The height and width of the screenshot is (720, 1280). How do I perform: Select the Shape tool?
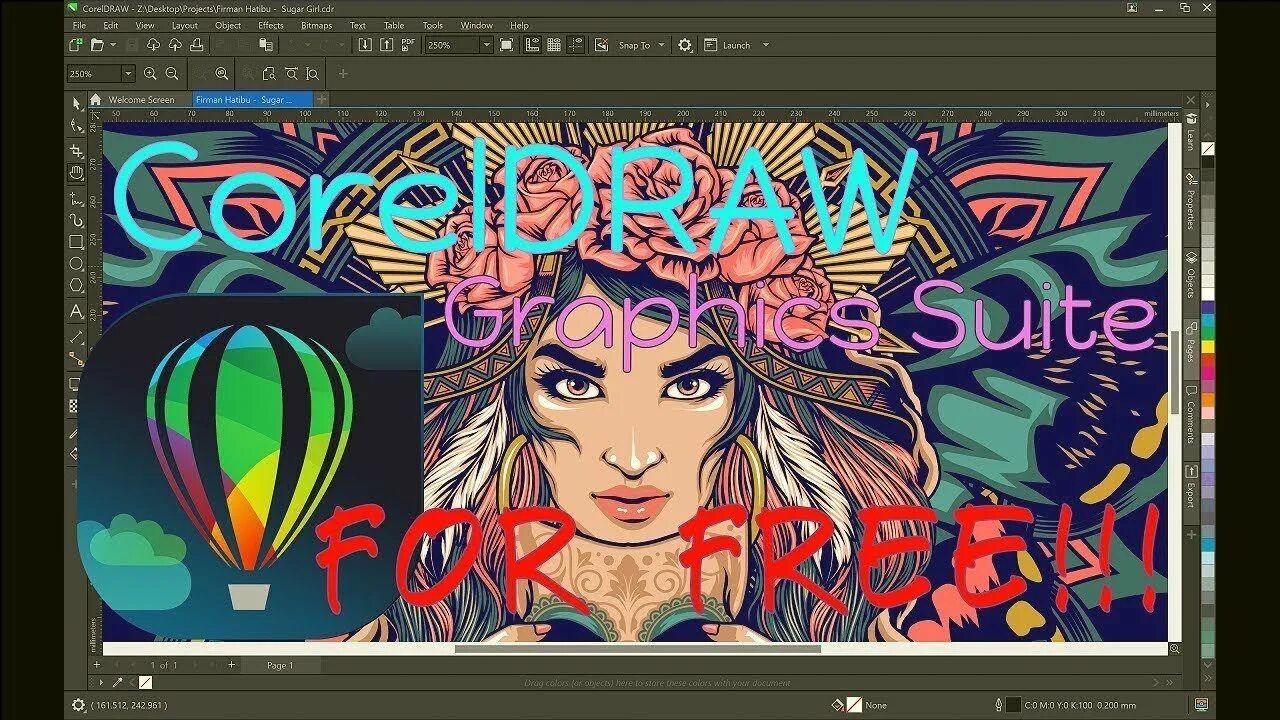pyautogui.click(x=76, y=126)
